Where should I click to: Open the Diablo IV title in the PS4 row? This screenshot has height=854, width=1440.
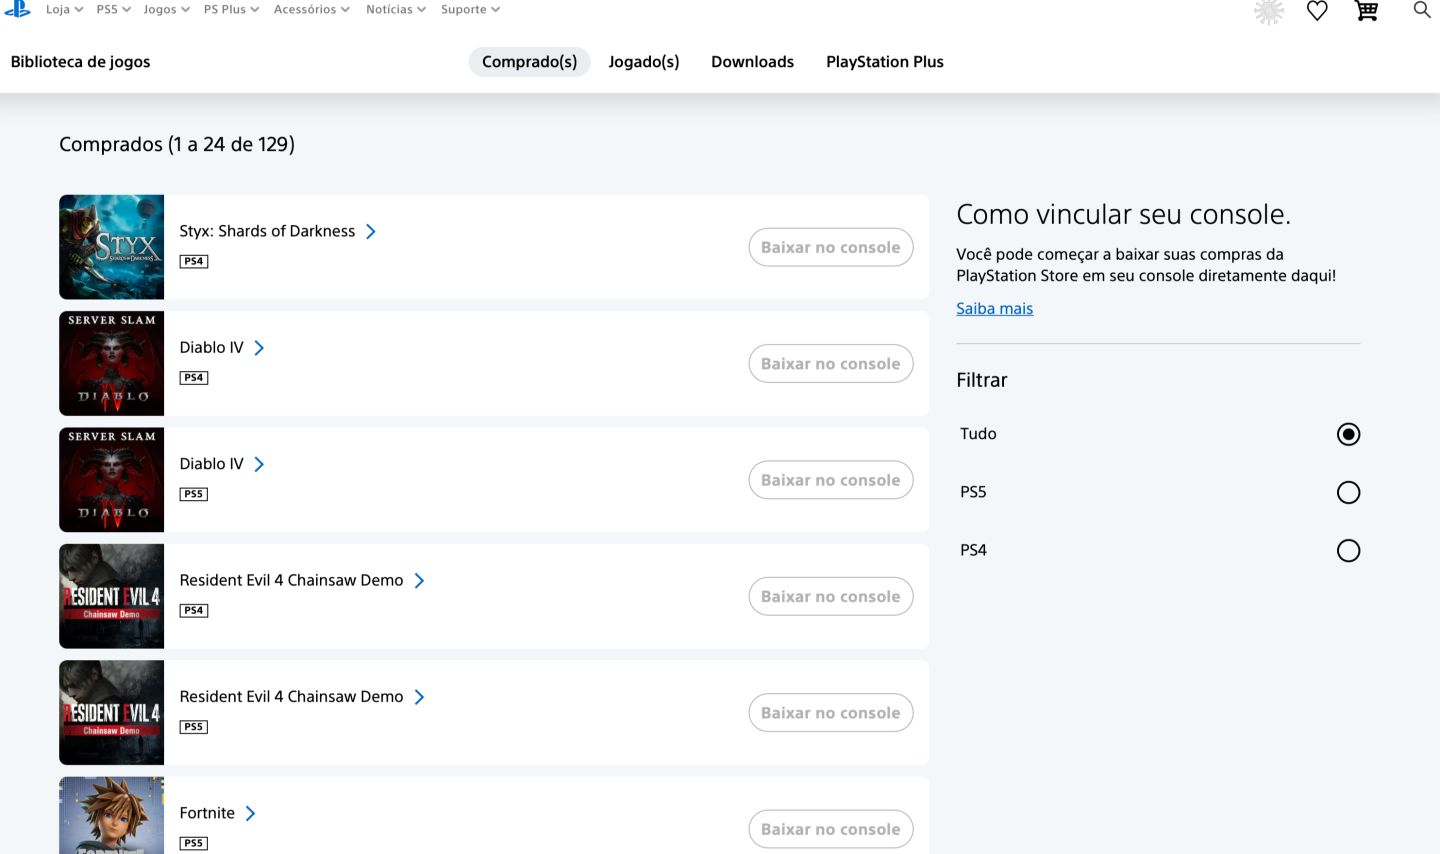tap(212, 348)
